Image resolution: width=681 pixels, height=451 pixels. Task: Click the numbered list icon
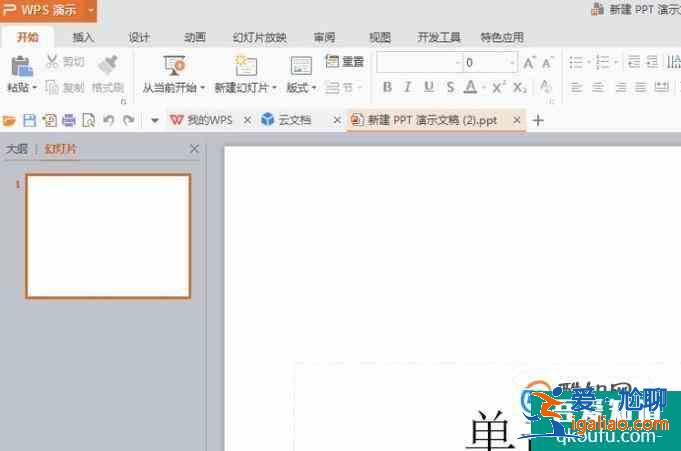point(602,63)
